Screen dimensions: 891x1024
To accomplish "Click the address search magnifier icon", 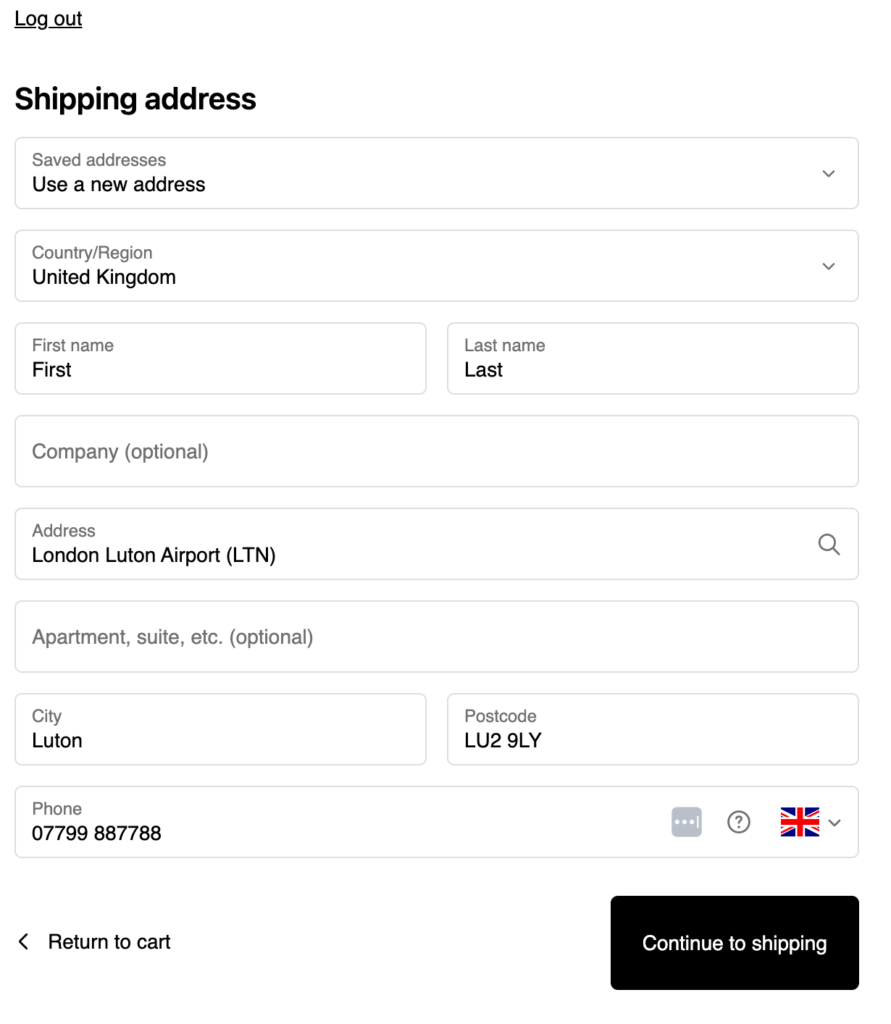I will tap(829, 544).
